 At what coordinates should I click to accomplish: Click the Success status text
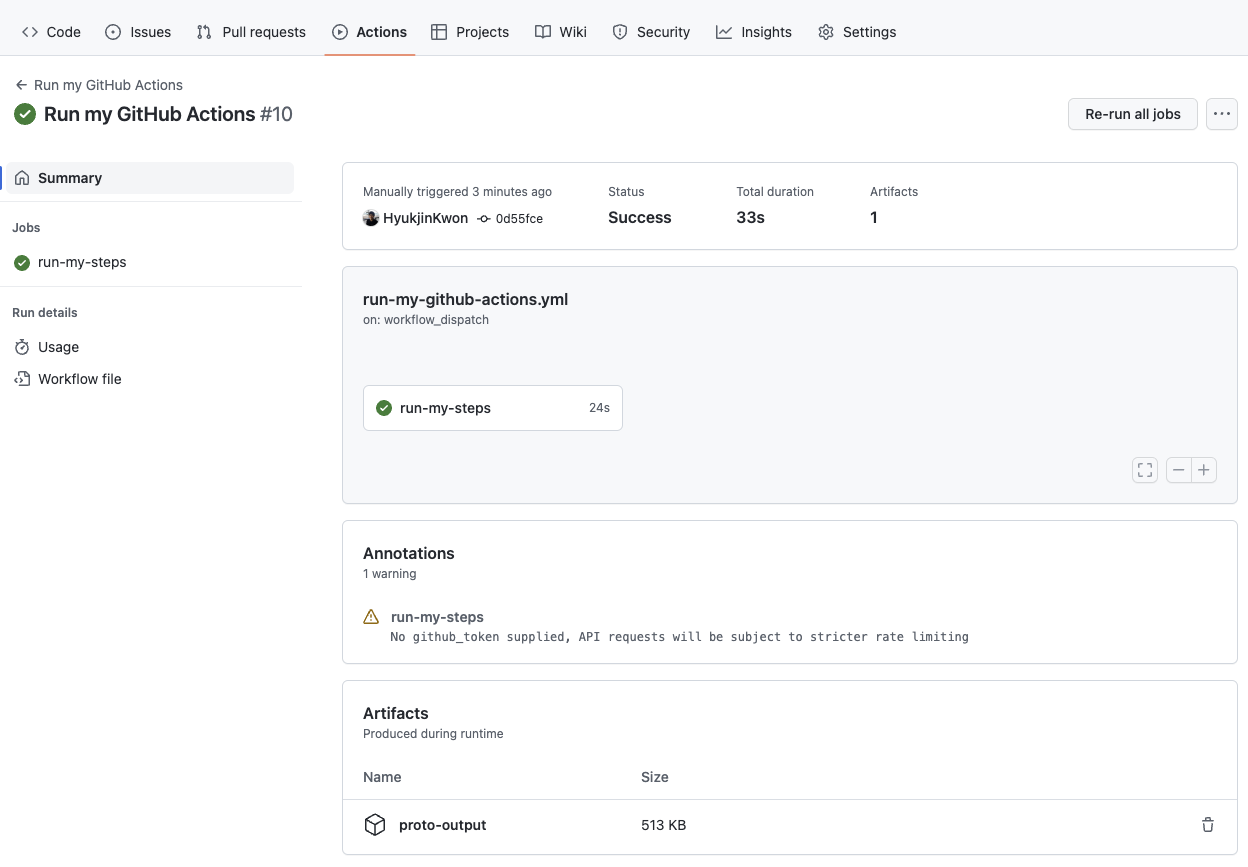tap(640, 218)
